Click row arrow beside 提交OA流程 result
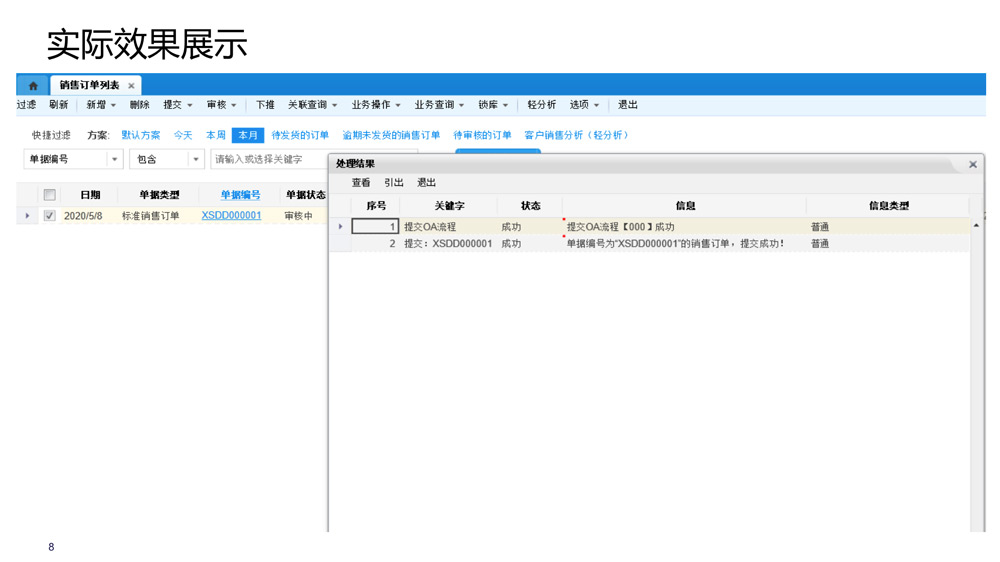Viewport: 1000px width, 562px height. (x=341, y=226)
